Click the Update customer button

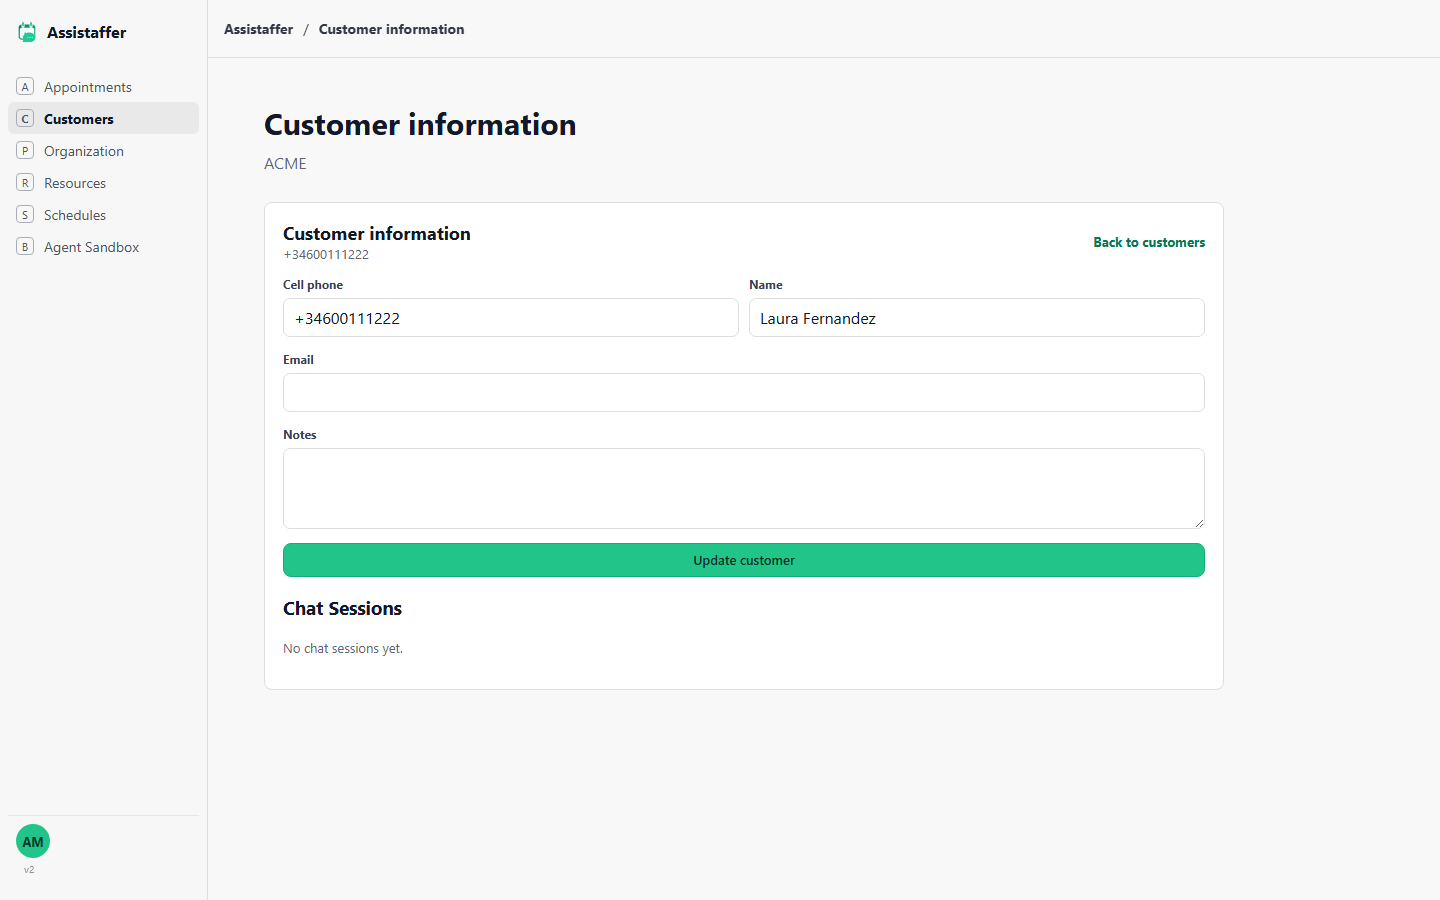pyautogui.click(x=744, y=560)
